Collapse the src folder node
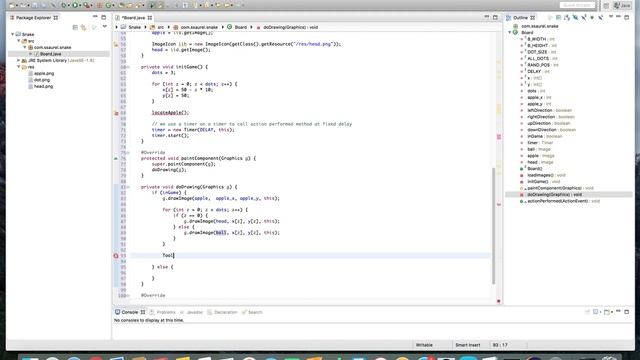 [19, 41]
